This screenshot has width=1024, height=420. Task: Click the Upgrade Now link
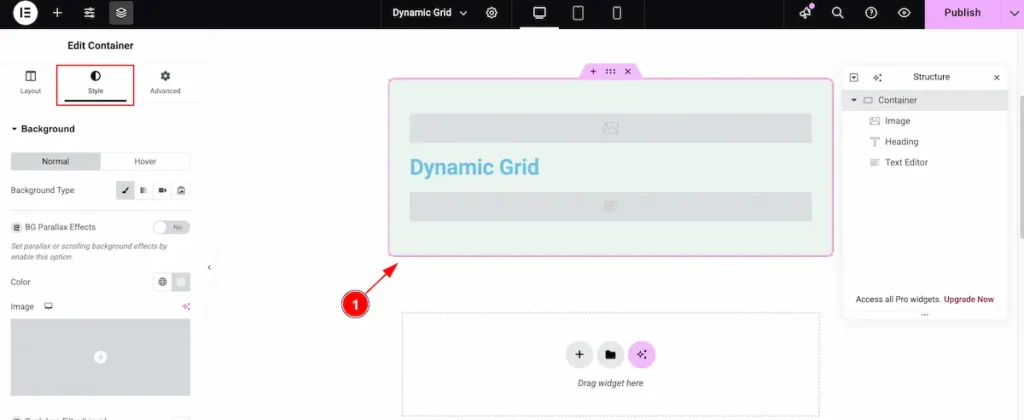[x=968, y=299]
